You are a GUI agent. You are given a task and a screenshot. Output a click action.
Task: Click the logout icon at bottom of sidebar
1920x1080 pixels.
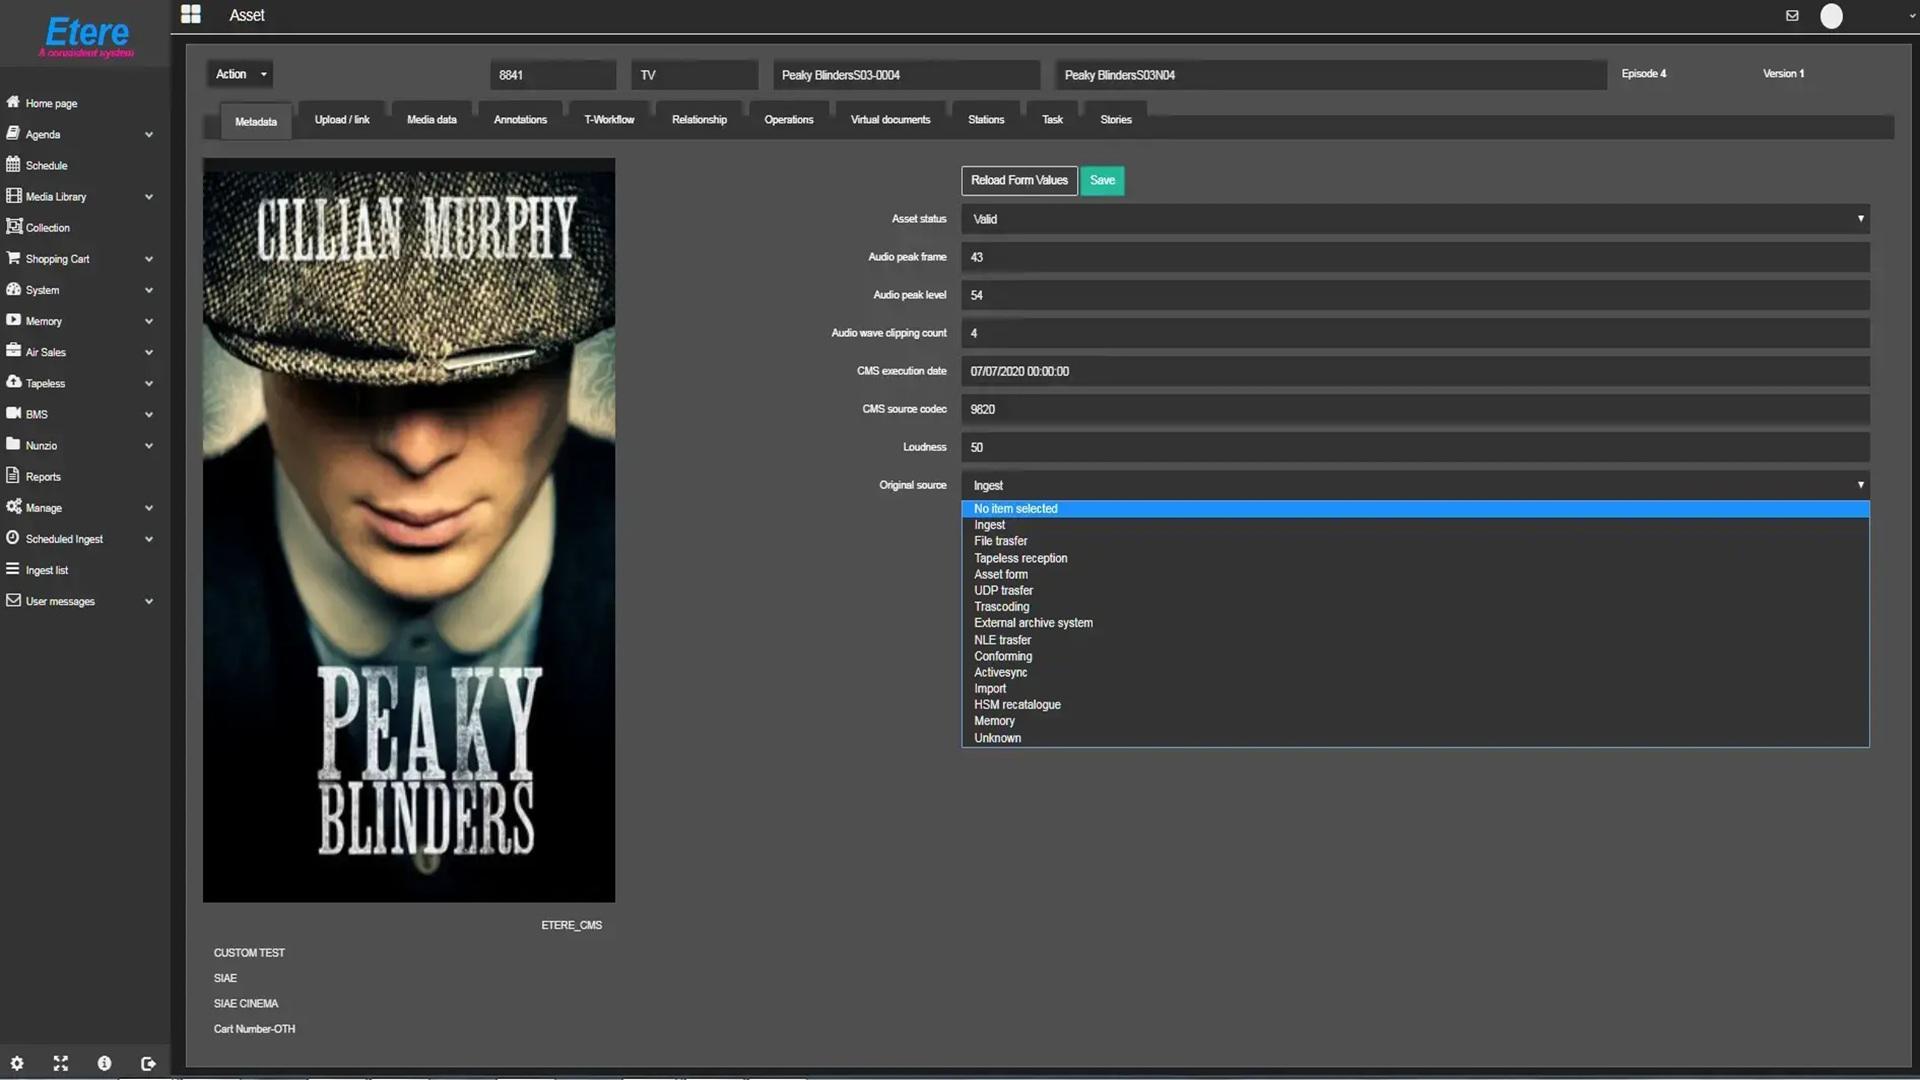pyautogui.click(x=148, y=1063)
